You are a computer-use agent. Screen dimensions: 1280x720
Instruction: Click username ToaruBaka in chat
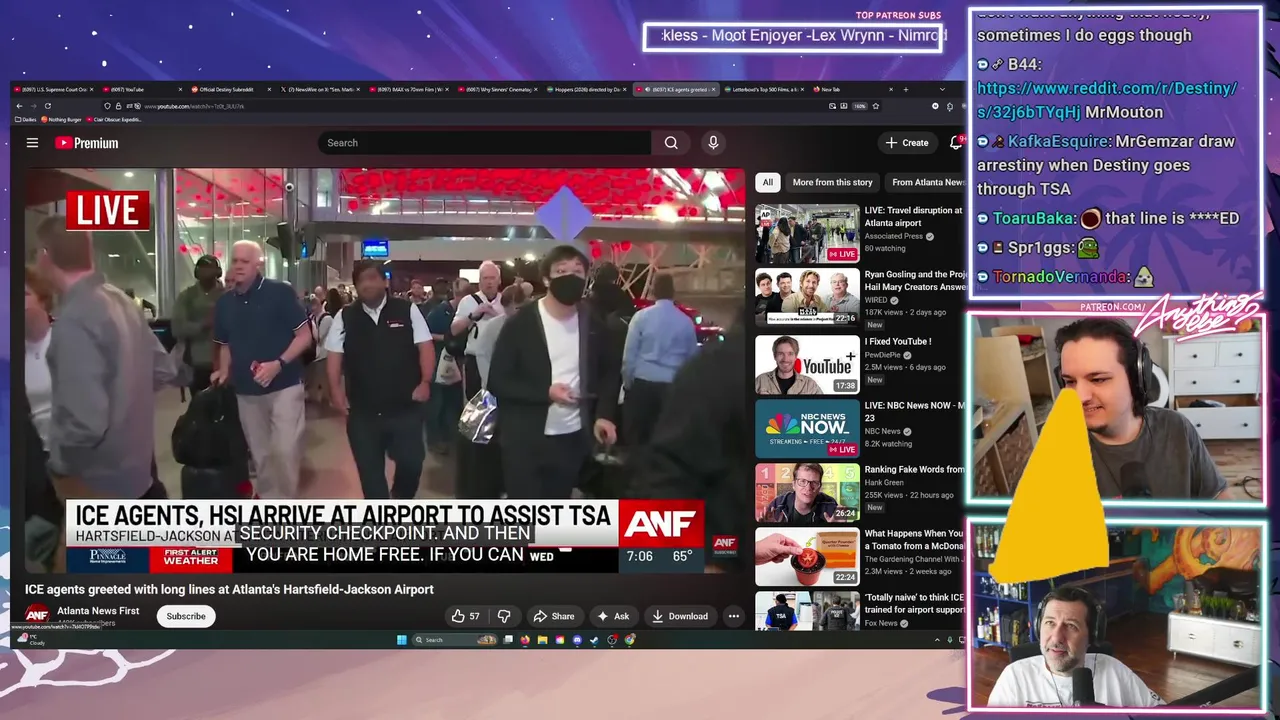1034,218
